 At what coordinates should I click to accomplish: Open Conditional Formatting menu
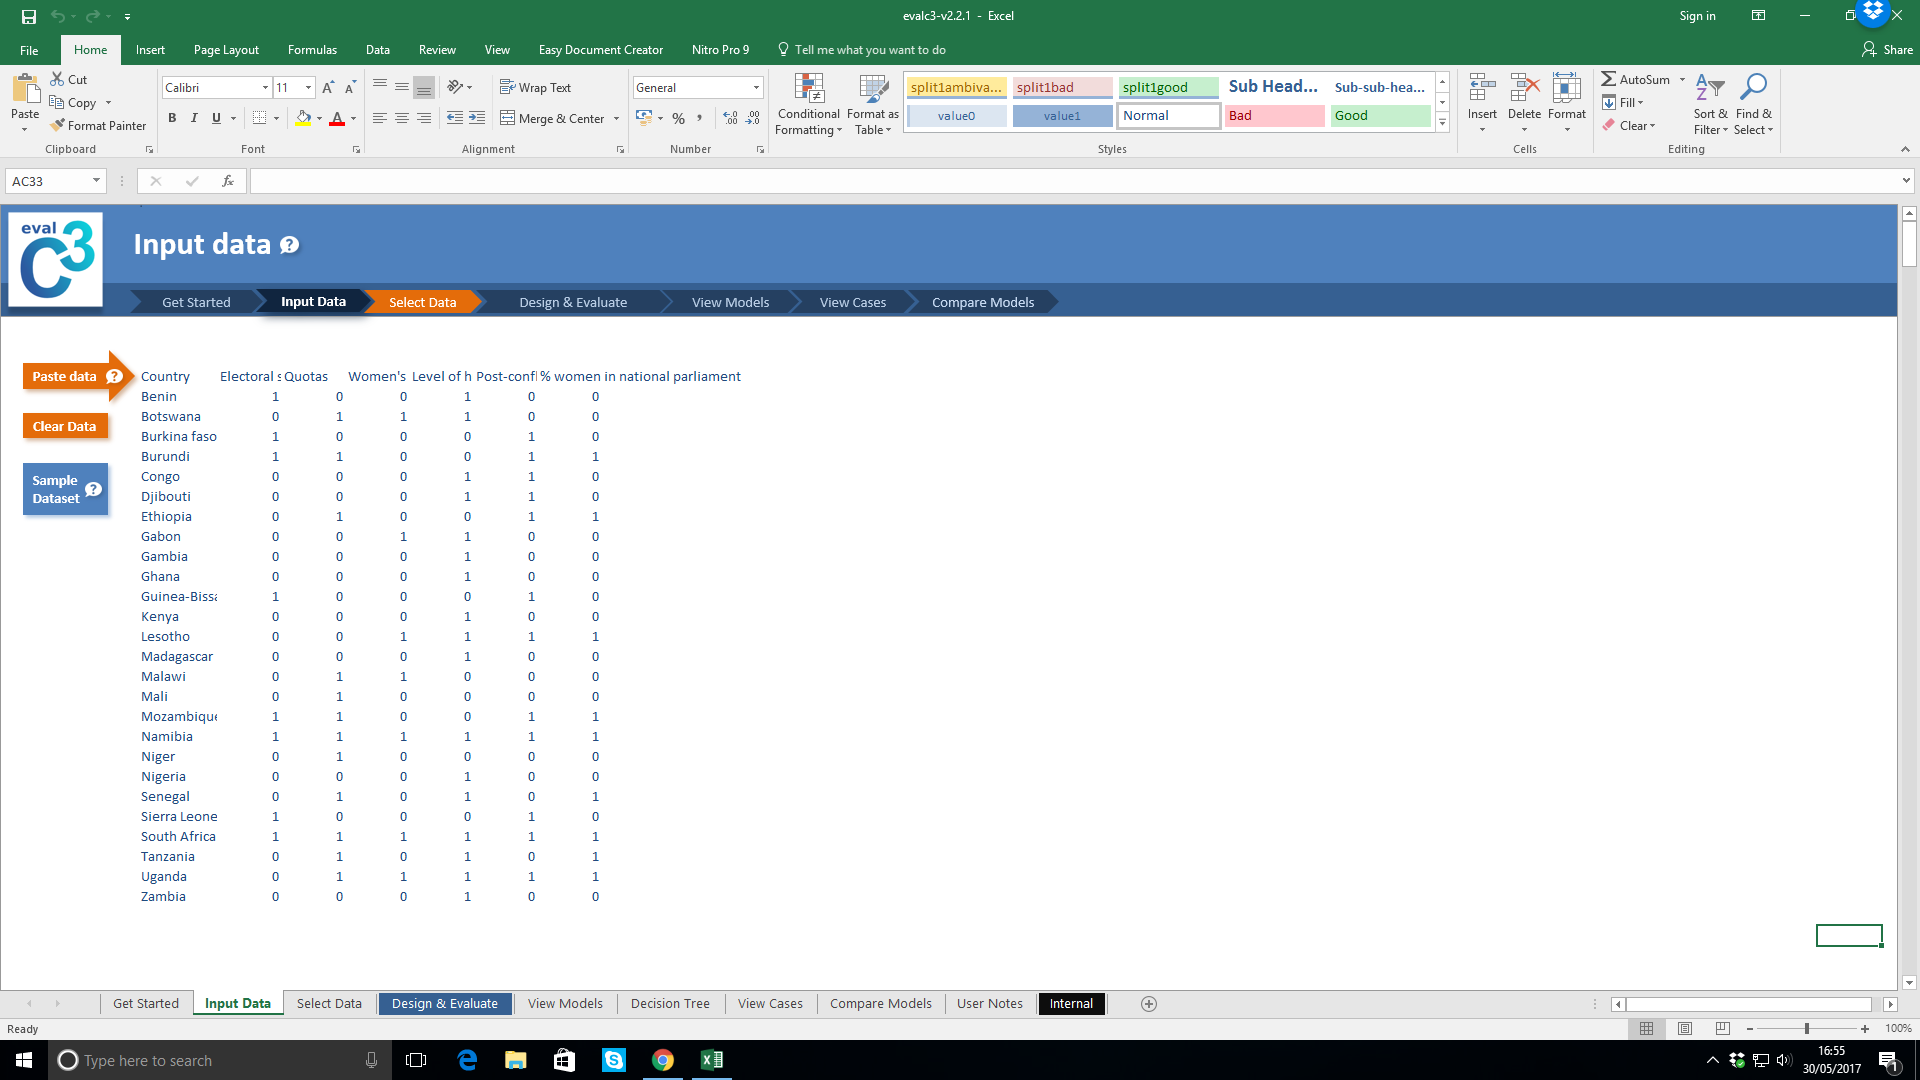coord(808,104)
